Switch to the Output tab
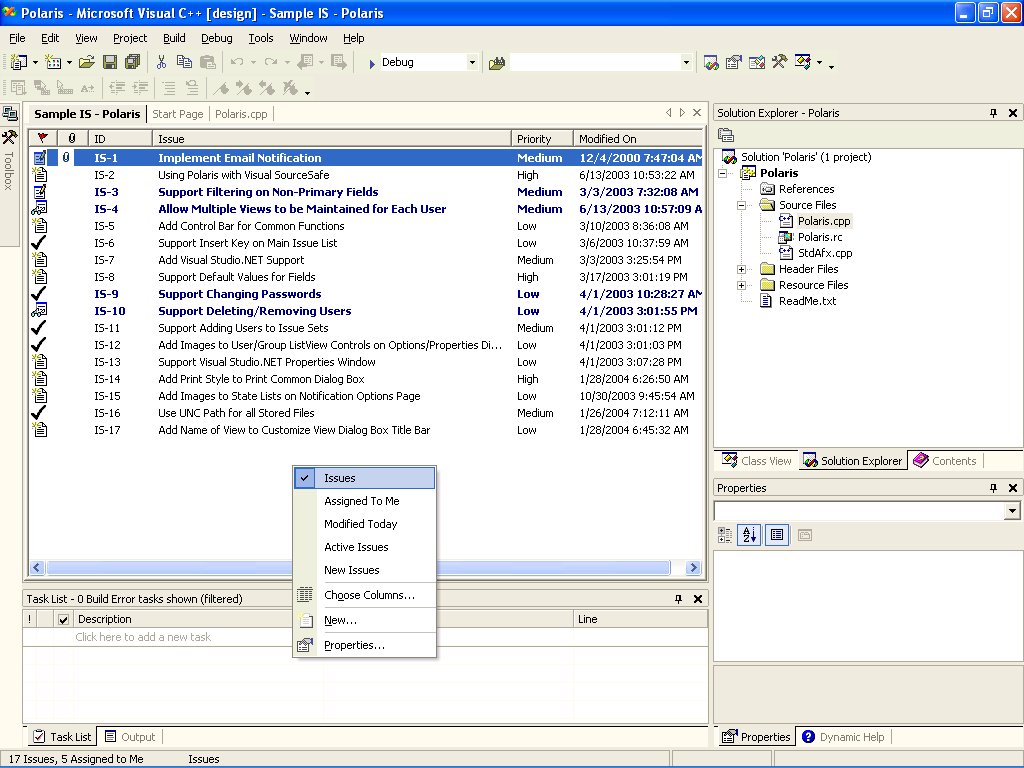This screenshot has height=768, width=1024. tap(131, 737)
